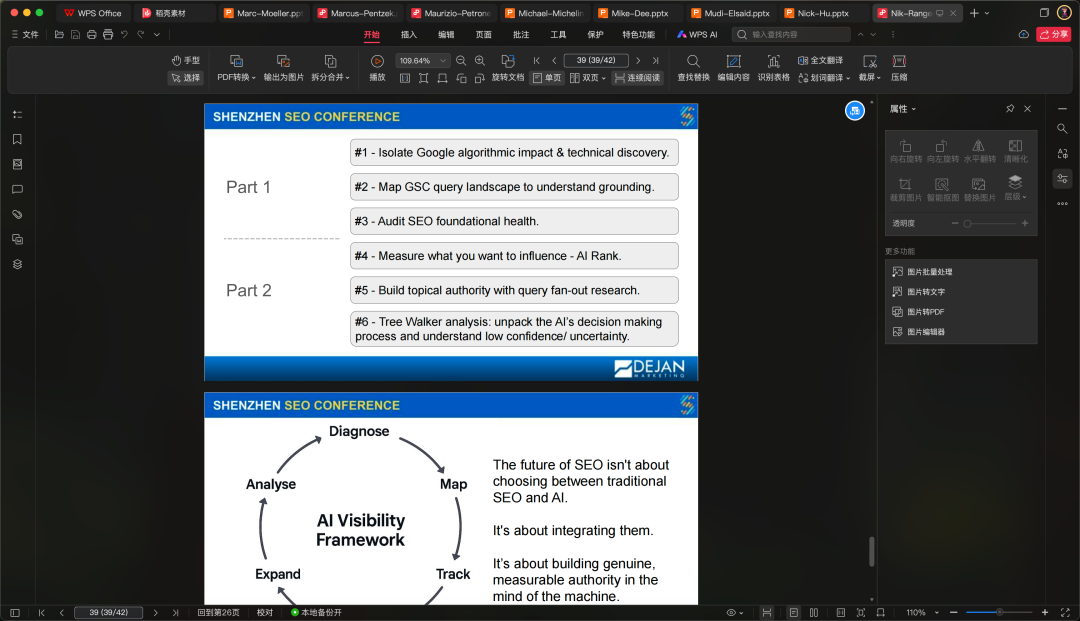This screenshot has height=621, width=1080.
Task: Open the outline panel in left sidebar
Action: 17,114
